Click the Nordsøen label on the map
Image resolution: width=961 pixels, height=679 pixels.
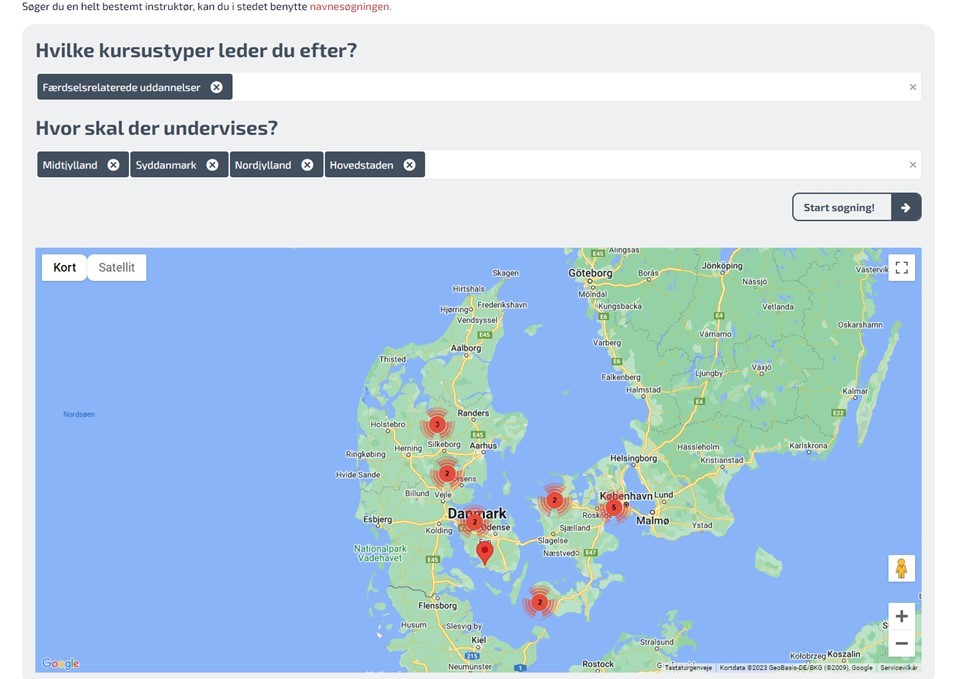(79, 414)
